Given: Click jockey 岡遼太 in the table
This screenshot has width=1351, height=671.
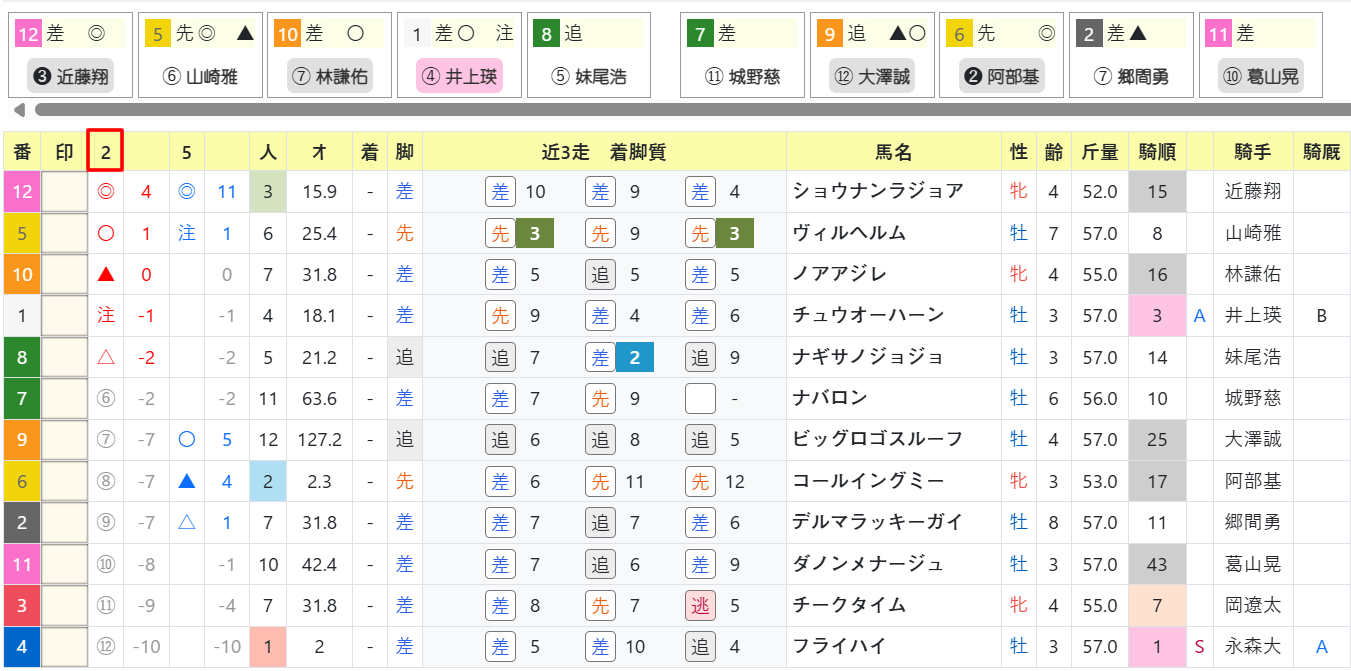Looking at the screenshot, I should 1253,605.
